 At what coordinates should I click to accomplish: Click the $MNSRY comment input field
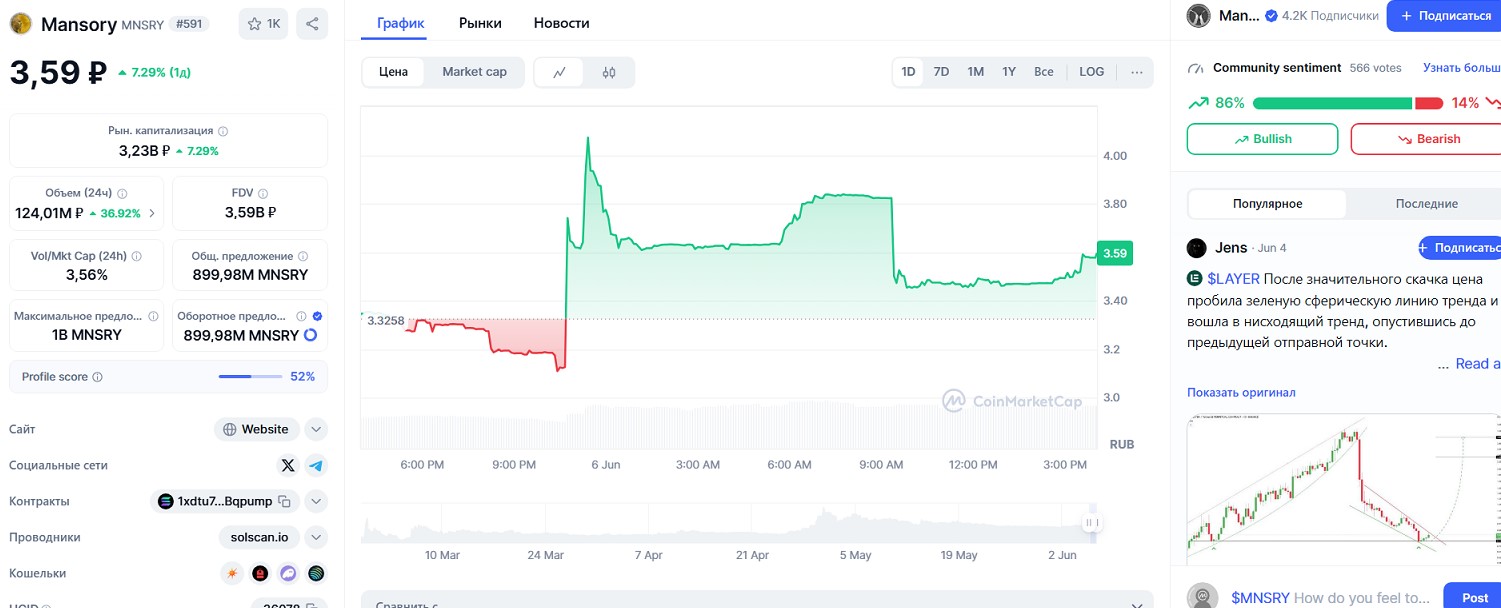tap(1328, 598)
